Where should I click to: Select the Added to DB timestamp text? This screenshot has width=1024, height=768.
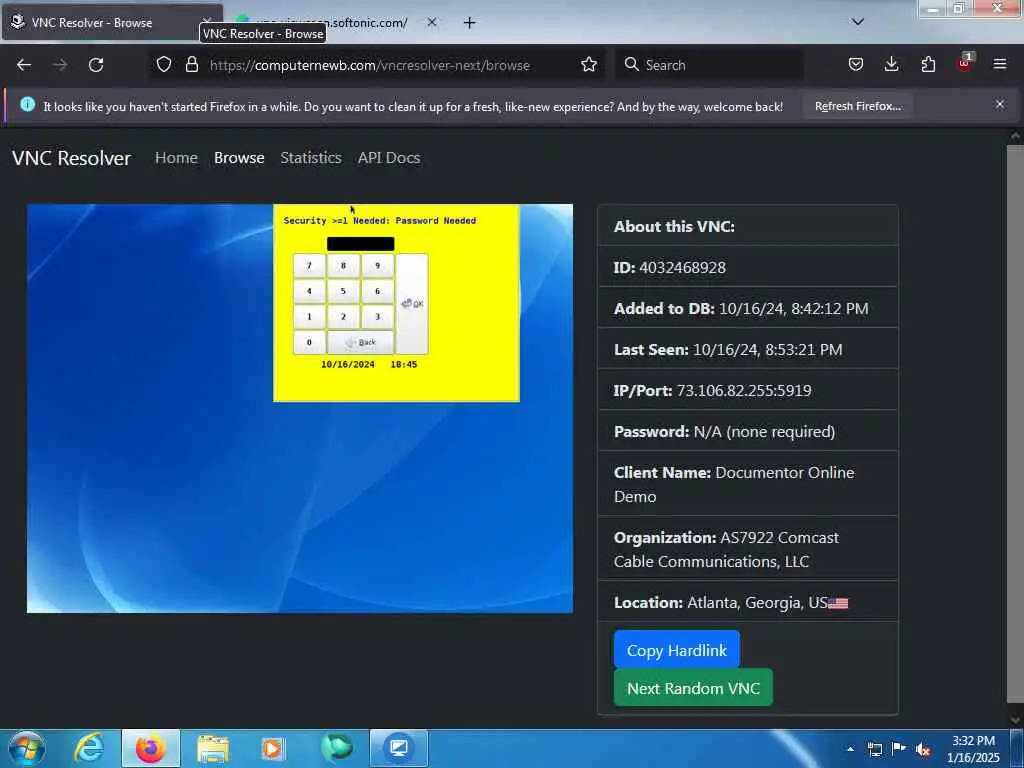coord(793,308)
